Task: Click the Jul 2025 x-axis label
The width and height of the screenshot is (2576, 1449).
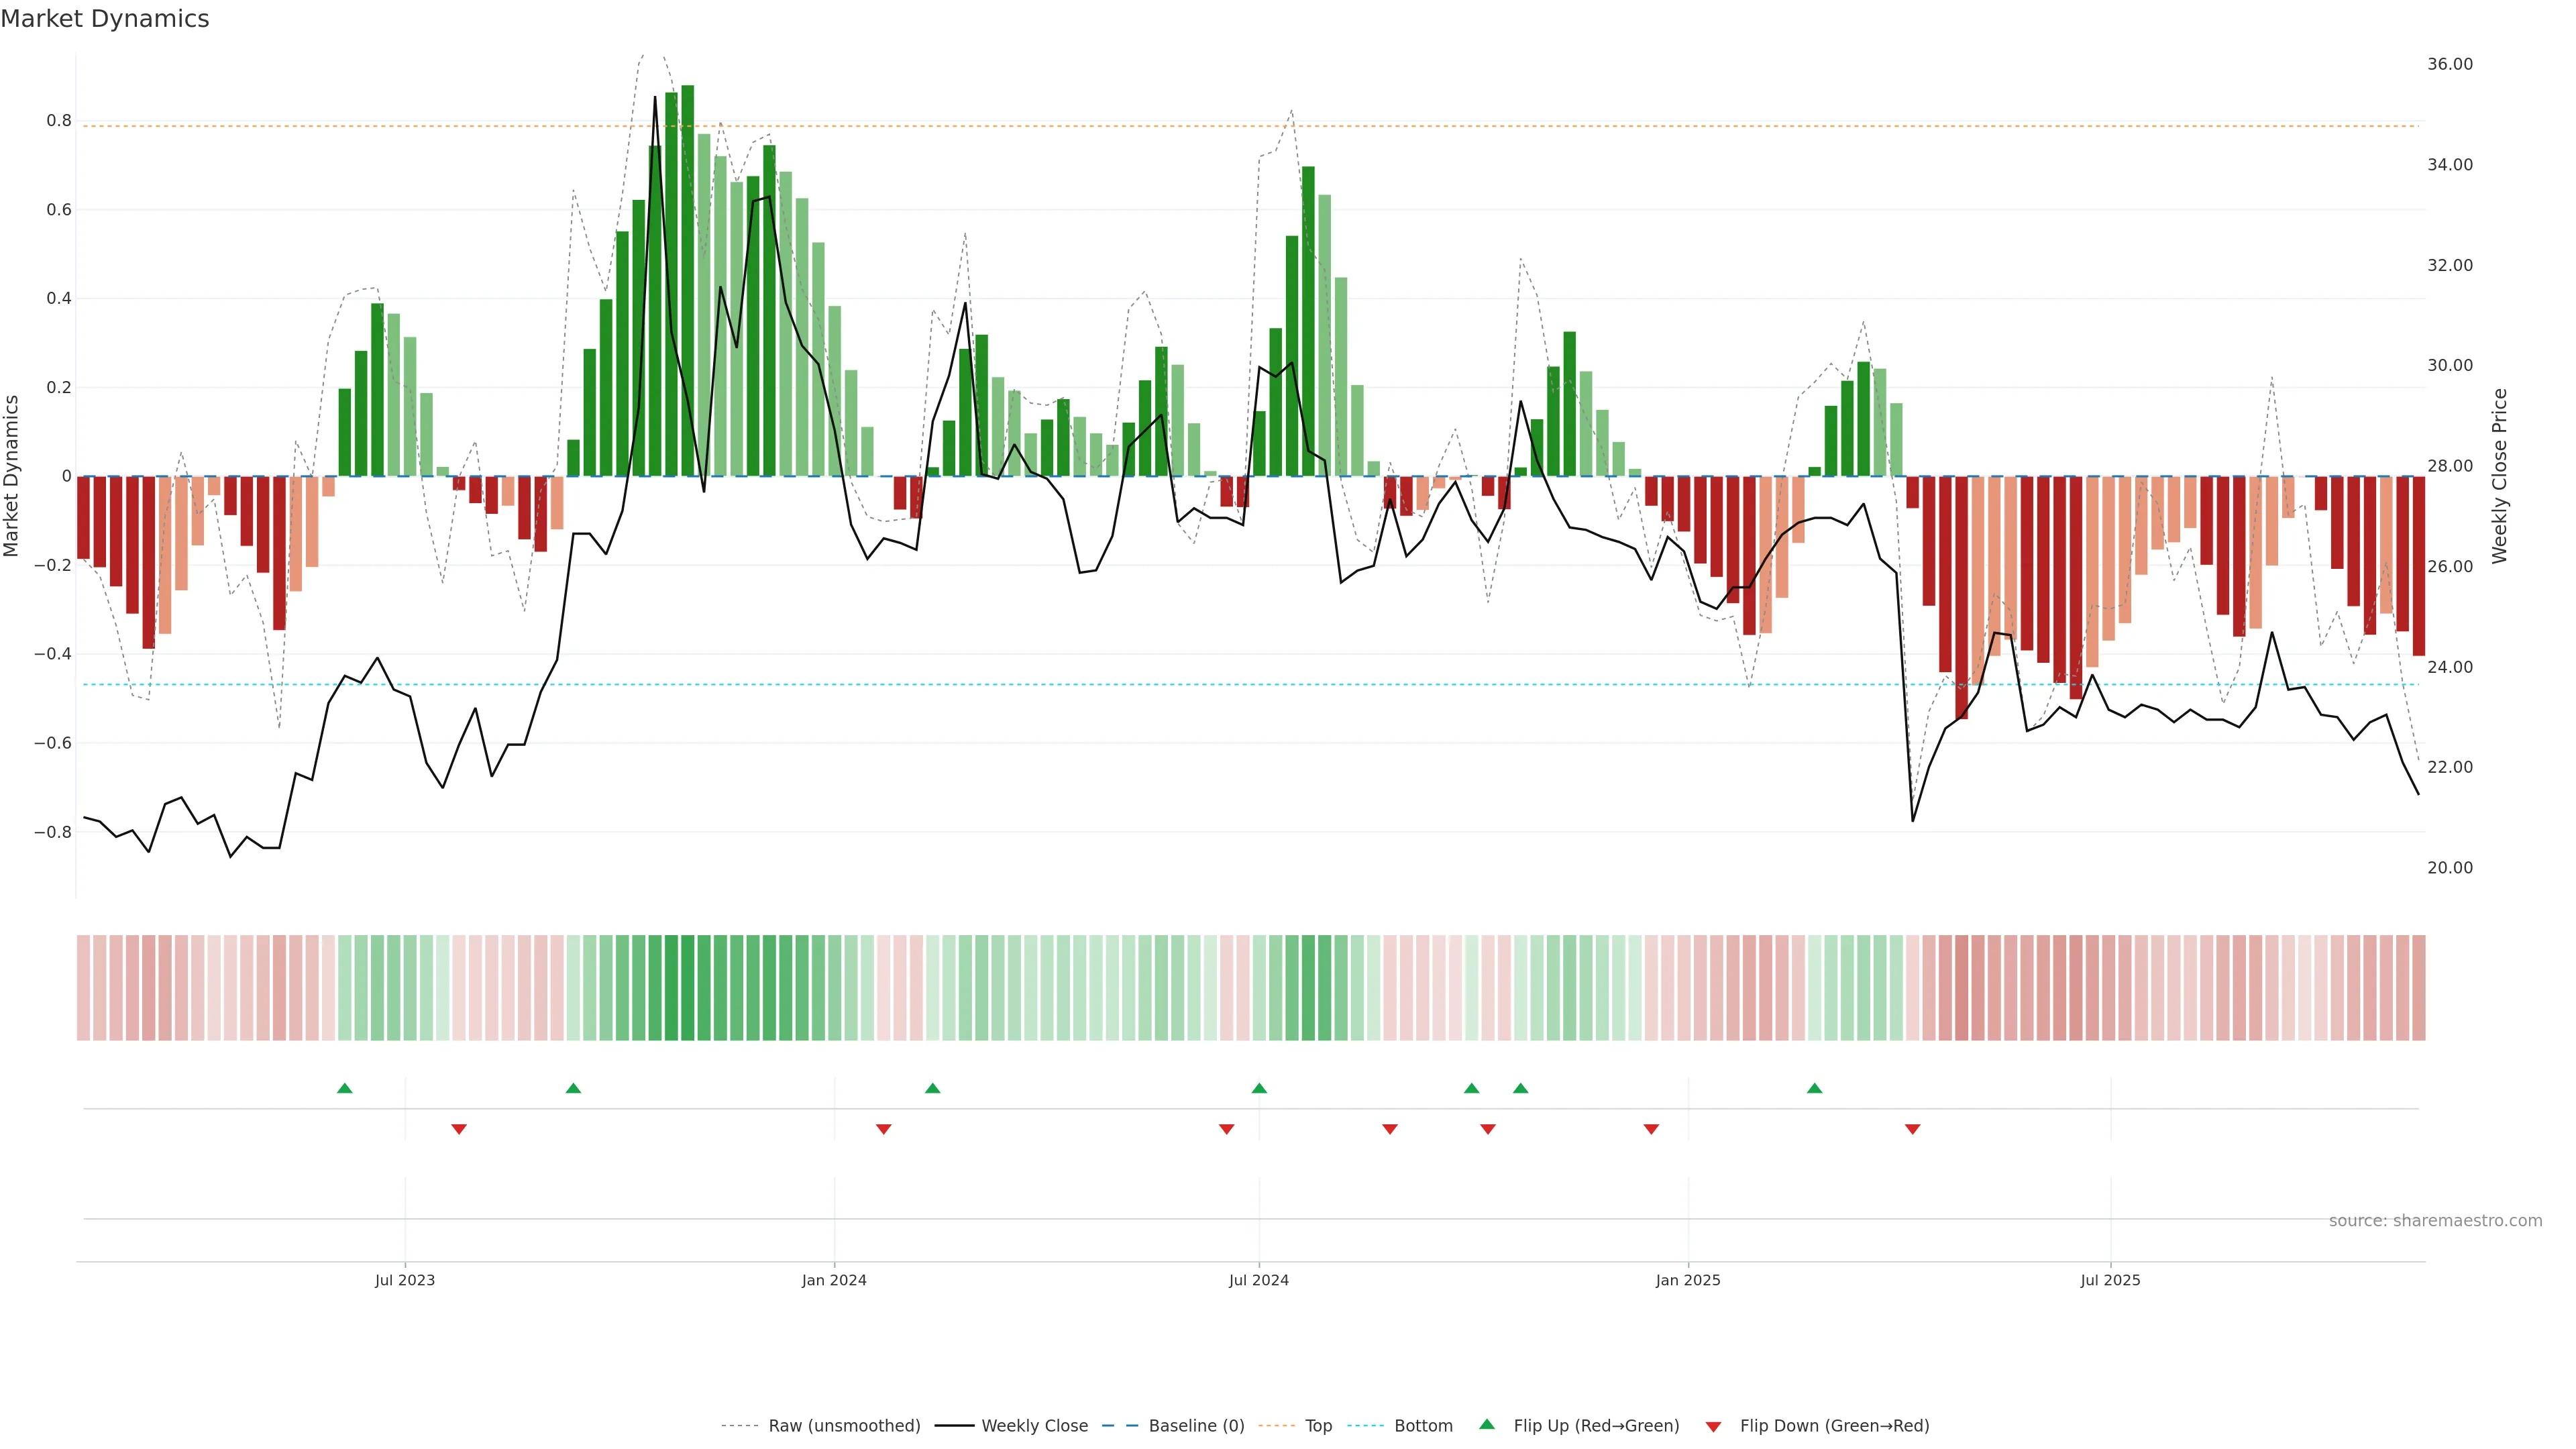Action: pos(2110,1280)
